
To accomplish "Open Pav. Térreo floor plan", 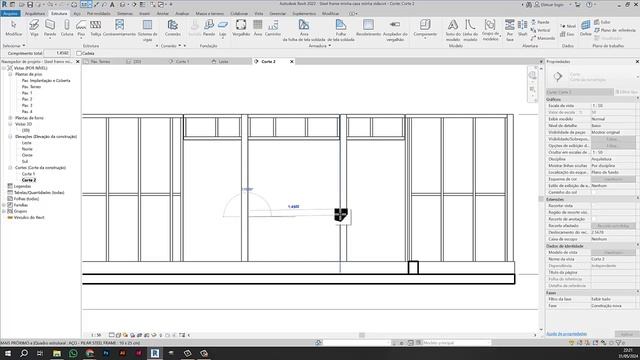I will point(31,87).
